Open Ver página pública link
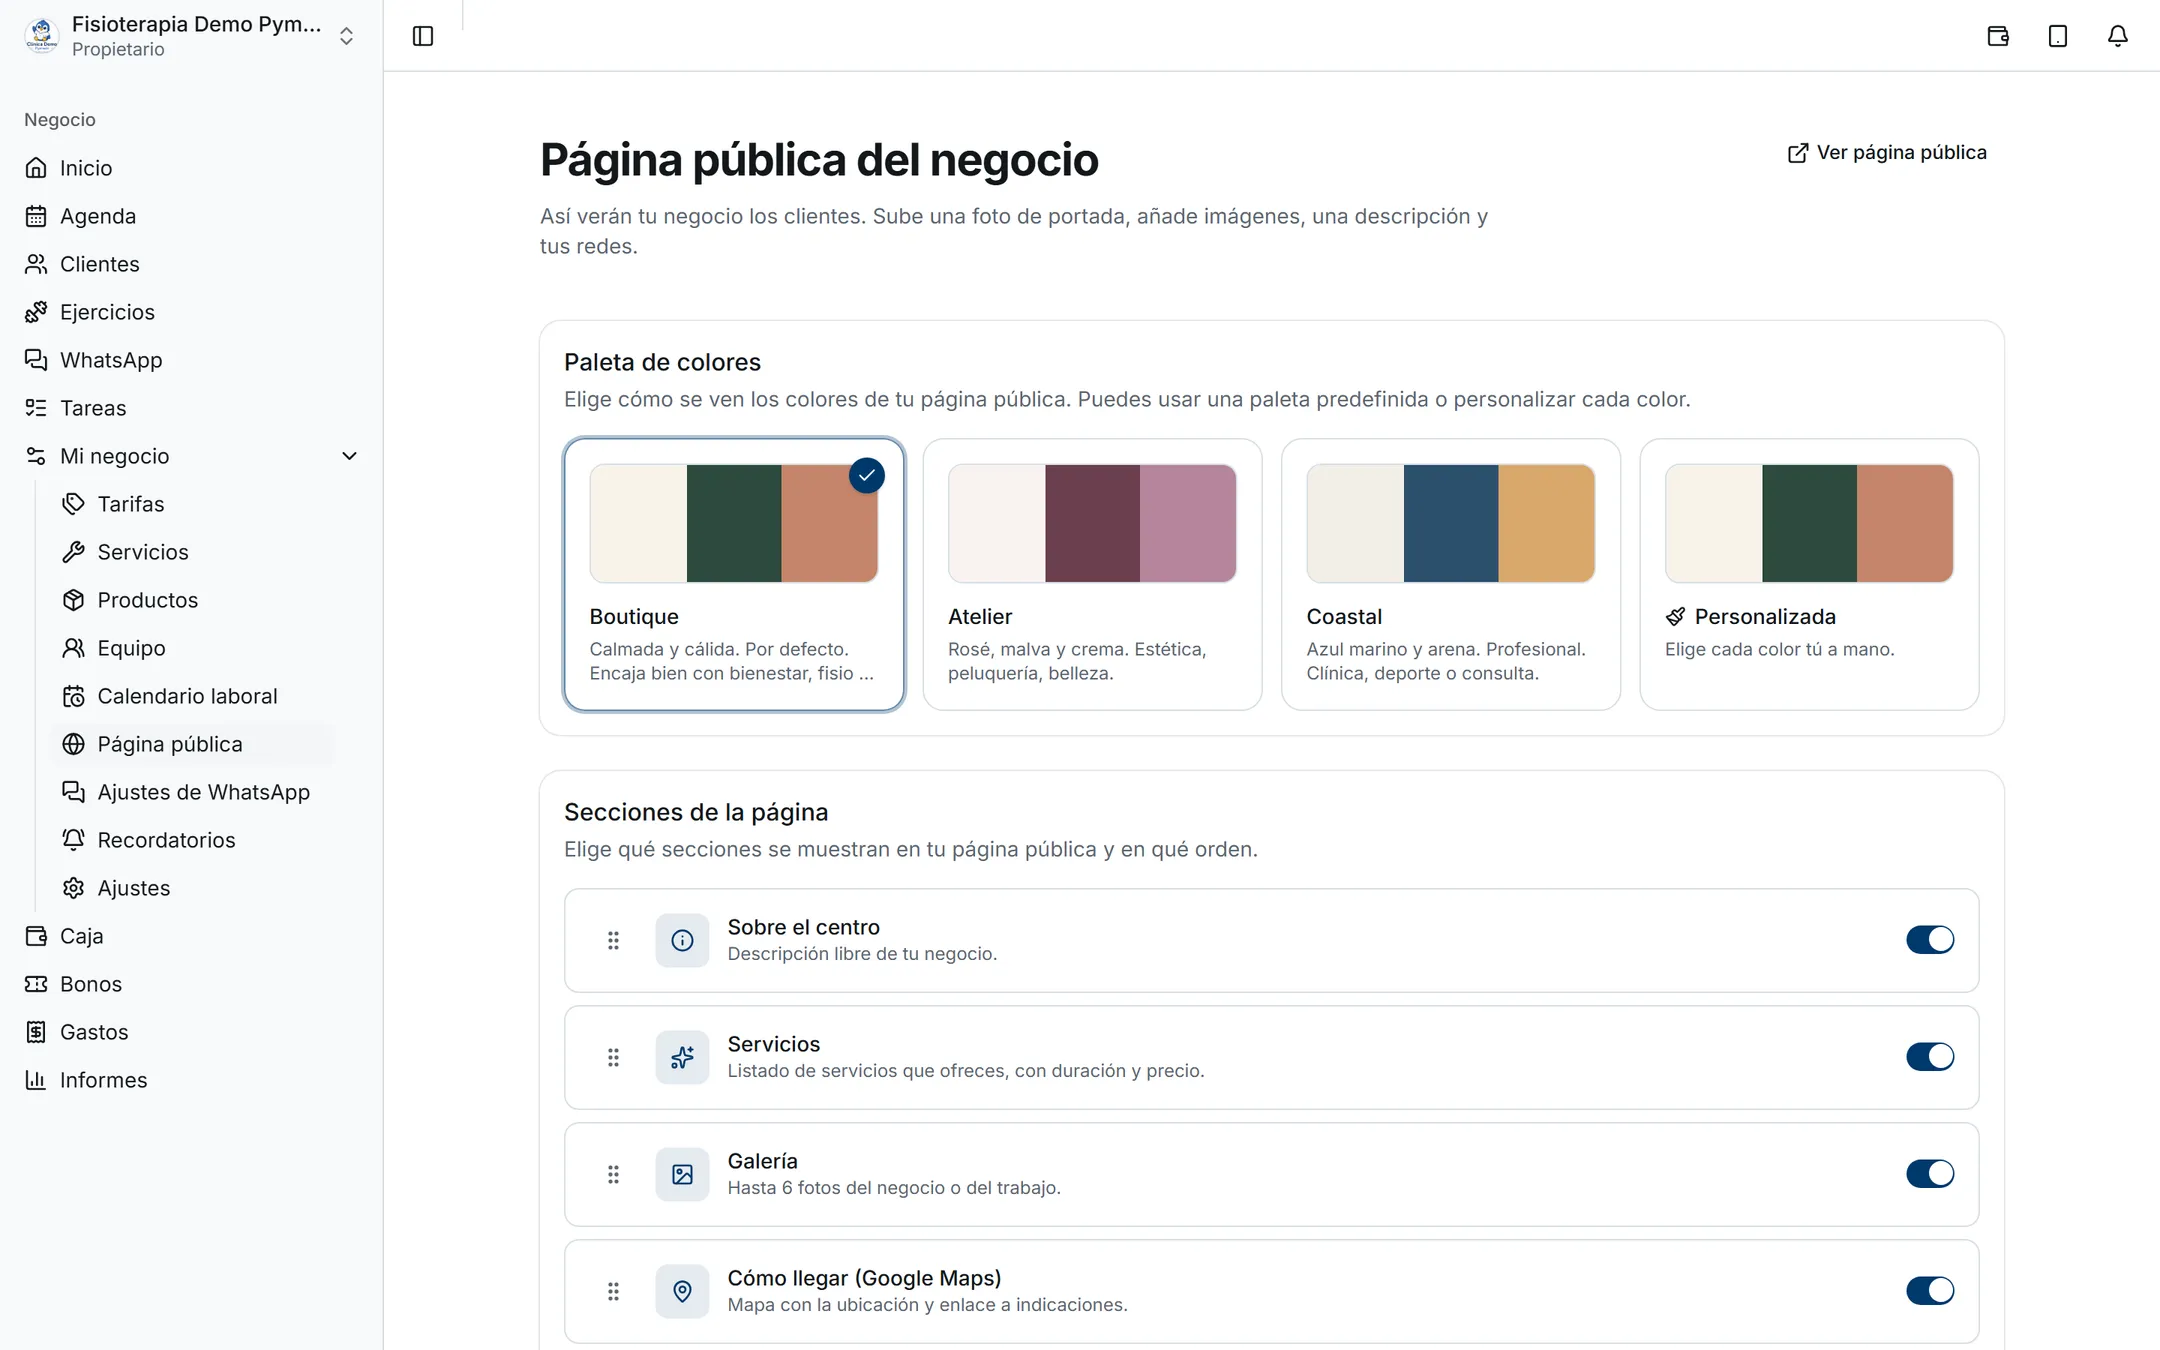The height and width of the screenshot is (1350, 2160). (x=1887, y=152)
